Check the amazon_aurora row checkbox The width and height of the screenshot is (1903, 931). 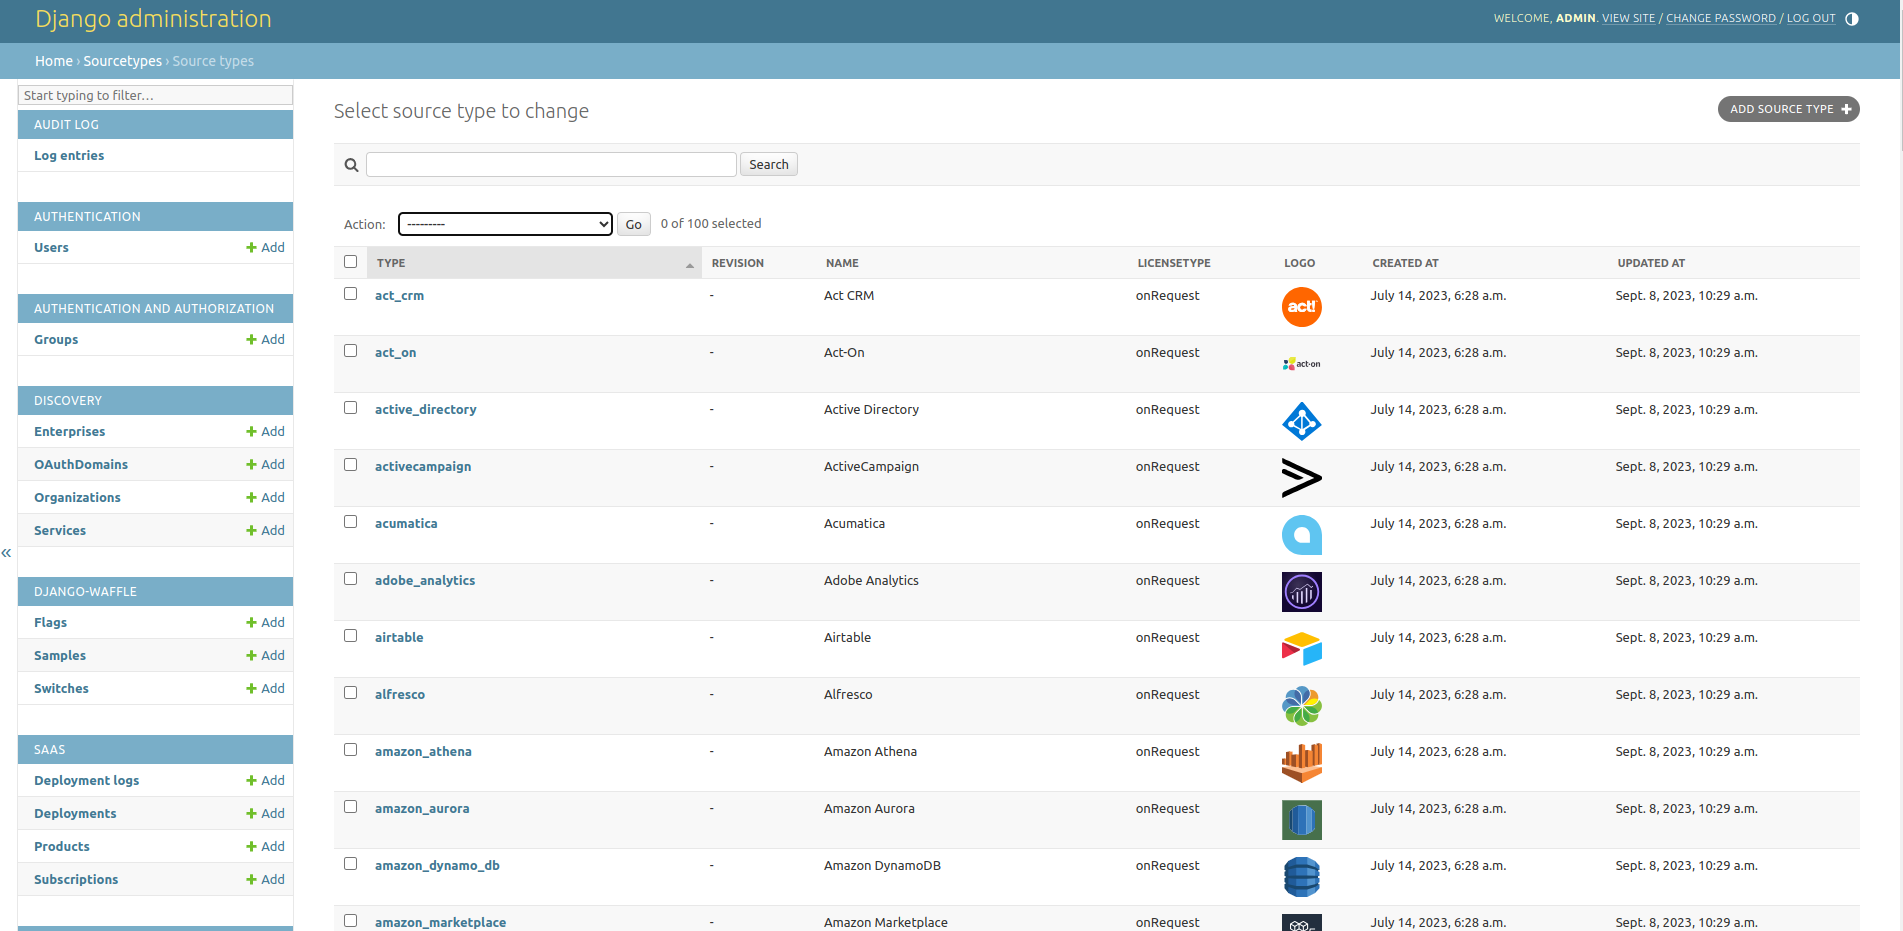coord(350,807)
